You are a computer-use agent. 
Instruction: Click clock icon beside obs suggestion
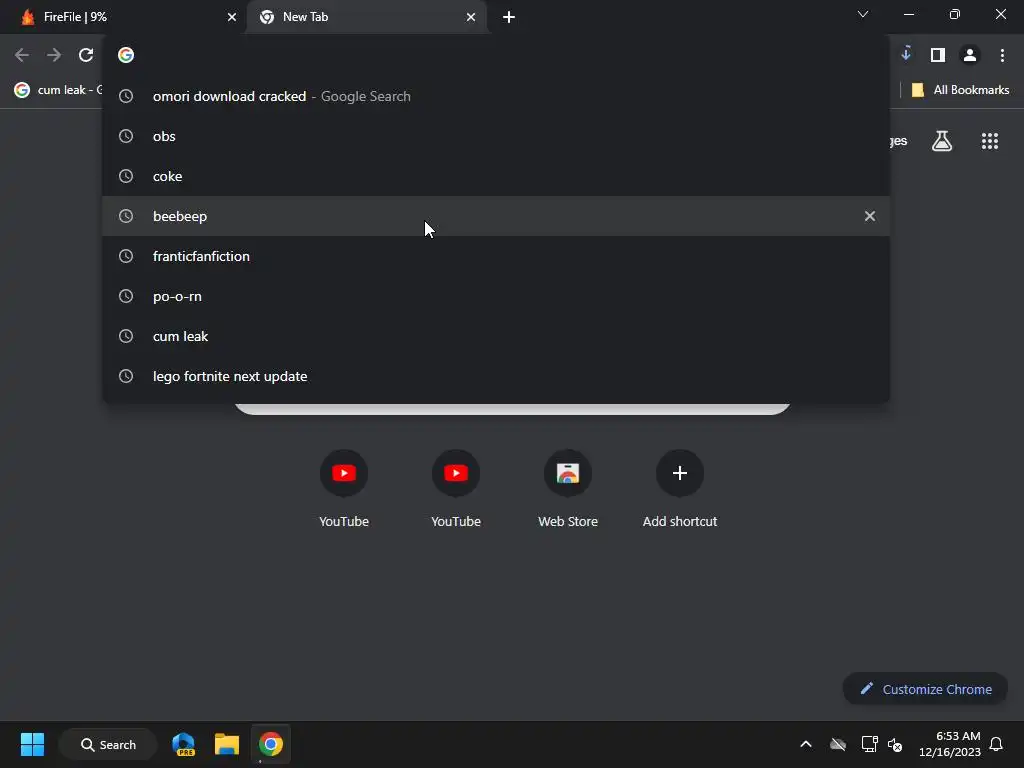(x=126, y=136)
